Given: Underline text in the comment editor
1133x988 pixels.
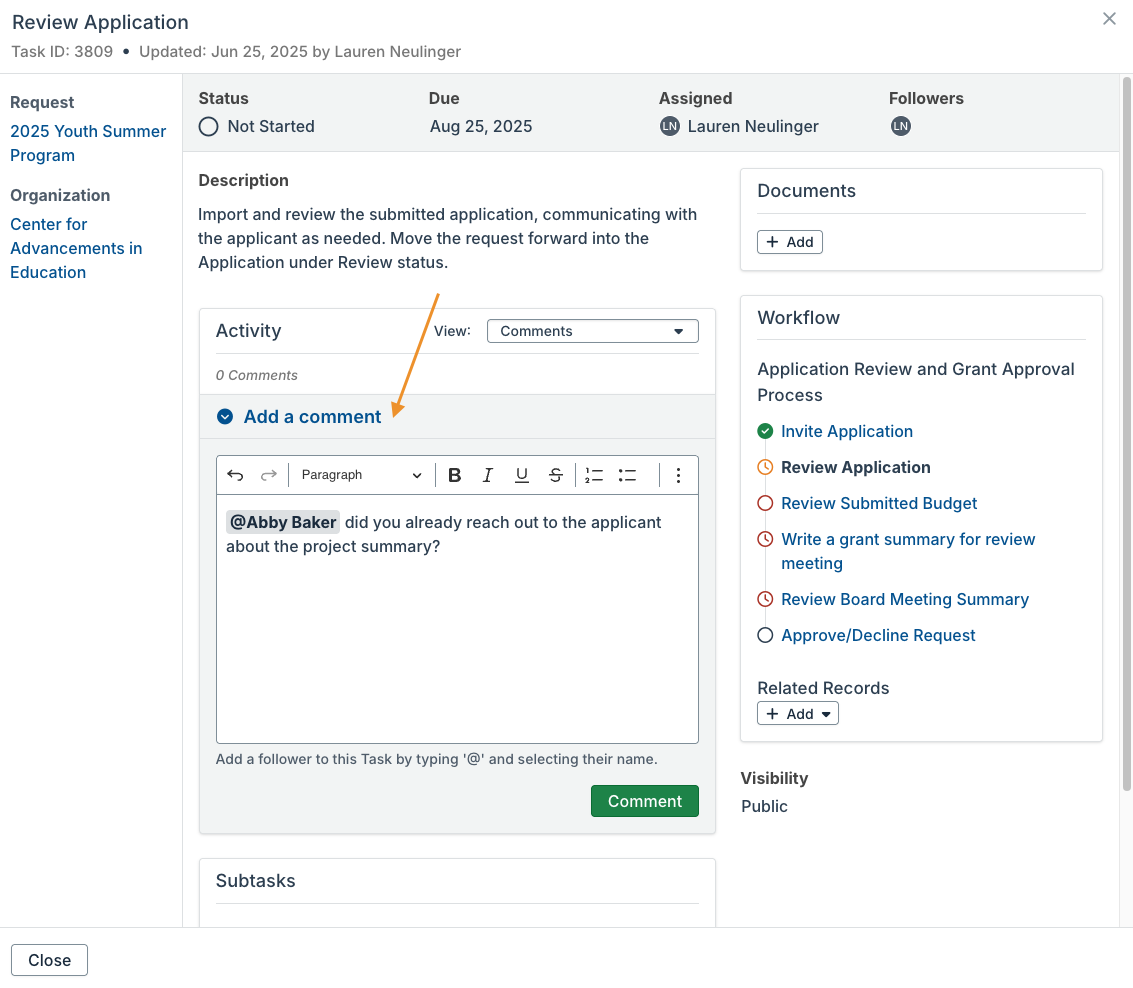Looking at the screenshot, I should pyautogui.click(x=521, y=475).
